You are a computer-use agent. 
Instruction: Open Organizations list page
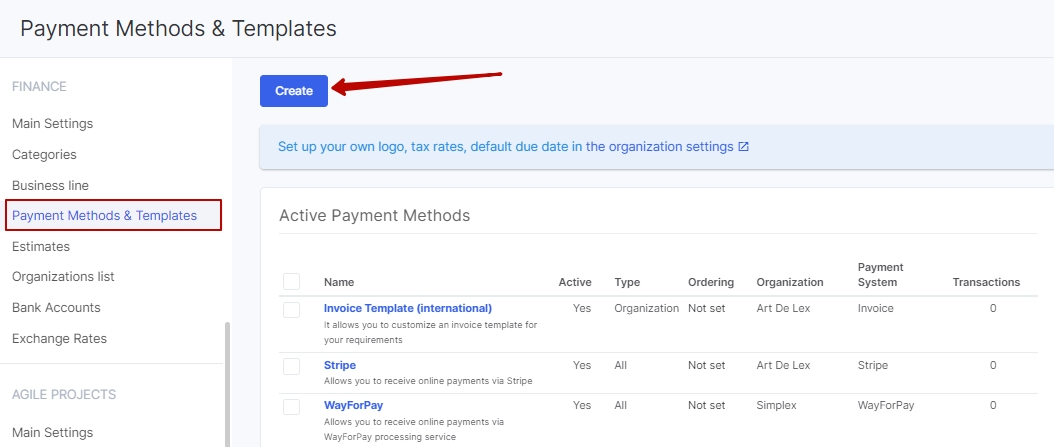point(63,277)
